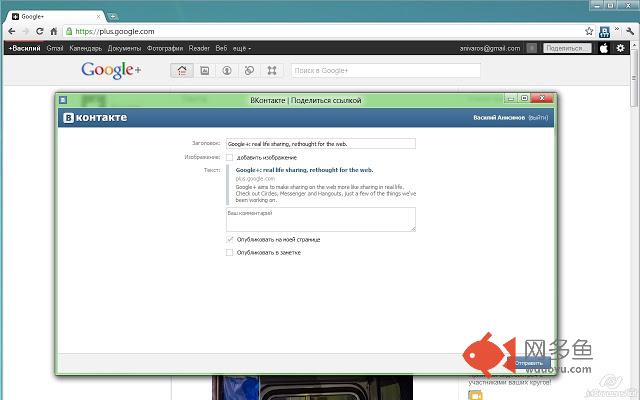Open the Google+ Circles icon

pos(249,71)
